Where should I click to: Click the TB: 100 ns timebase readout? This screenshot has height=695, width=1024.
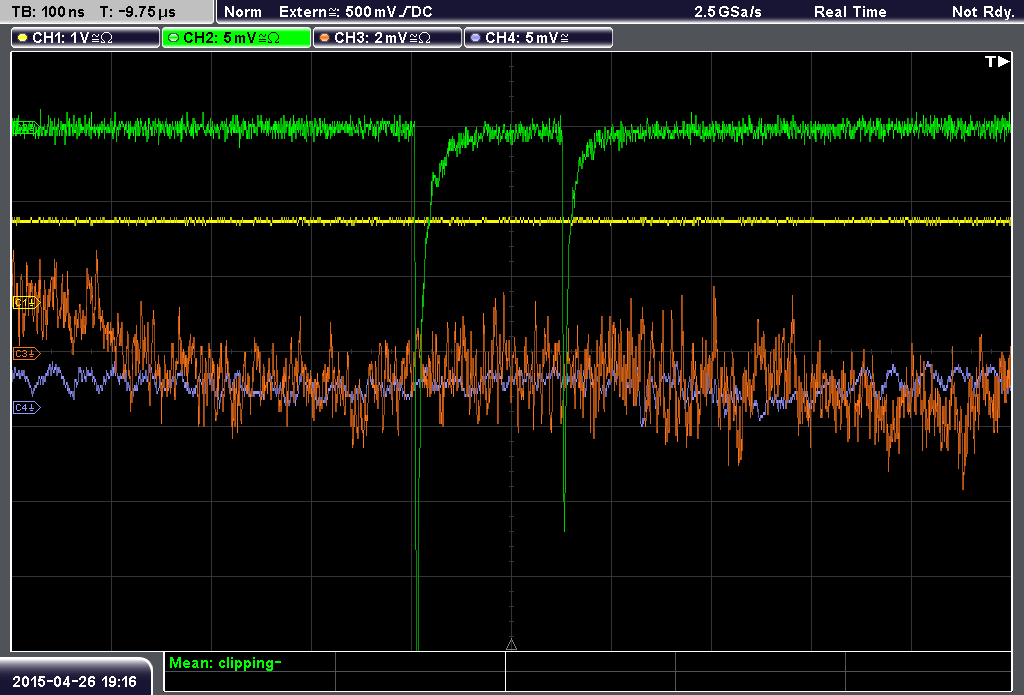pos(48,12)
